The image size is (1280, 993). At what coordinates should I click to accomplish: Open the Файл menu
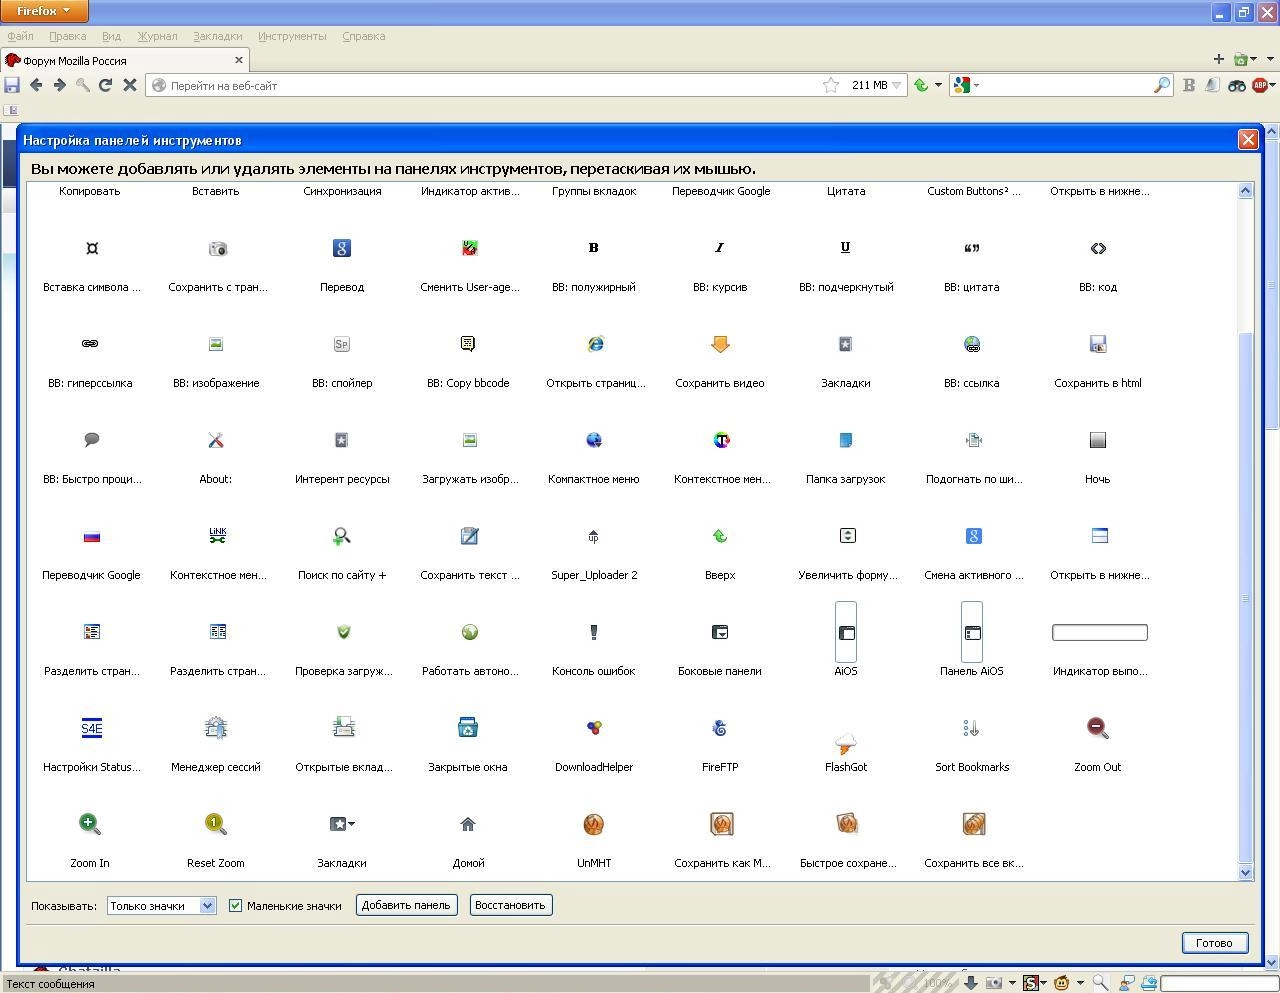[x=20, y=36]
